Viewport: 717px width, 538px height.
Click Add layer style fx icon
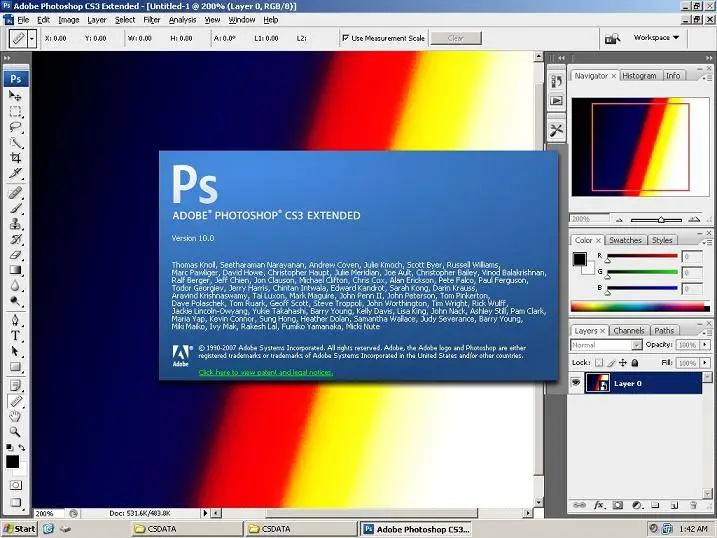(599, 505)
